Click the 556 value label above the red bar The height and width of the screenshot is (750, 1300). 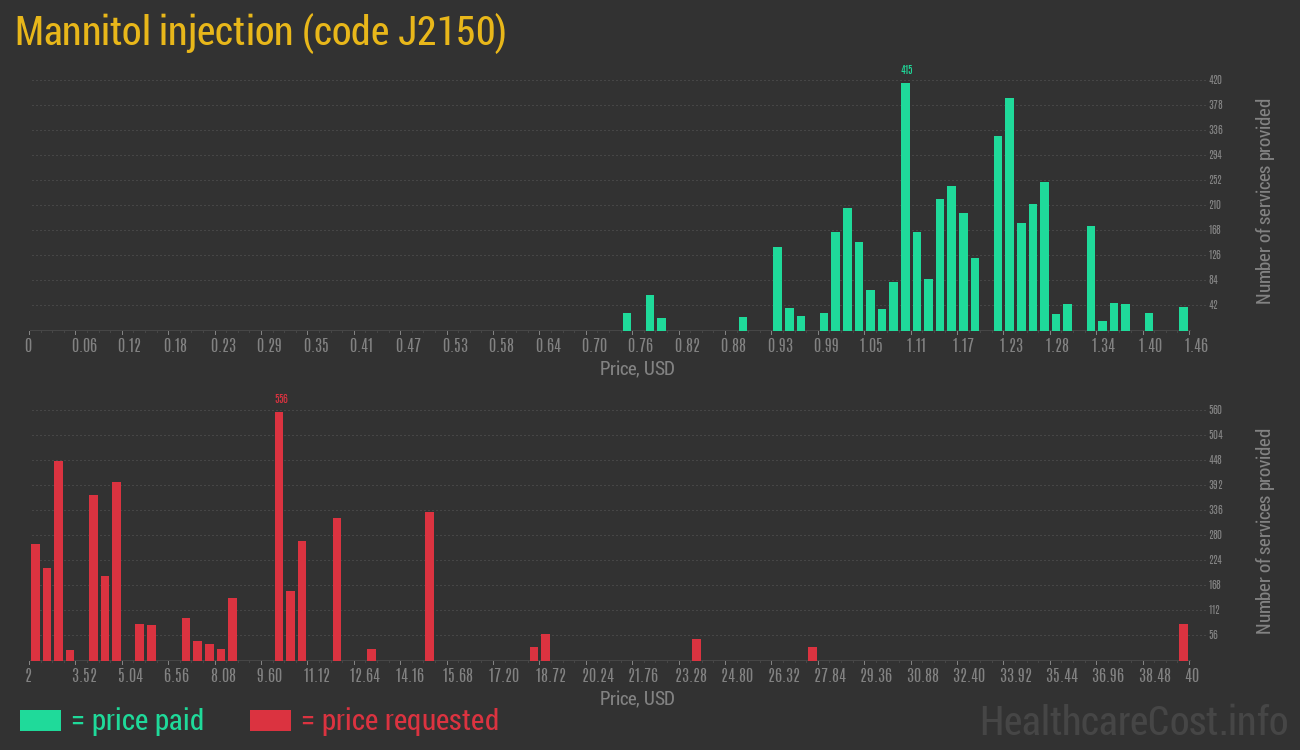point(281,399)
